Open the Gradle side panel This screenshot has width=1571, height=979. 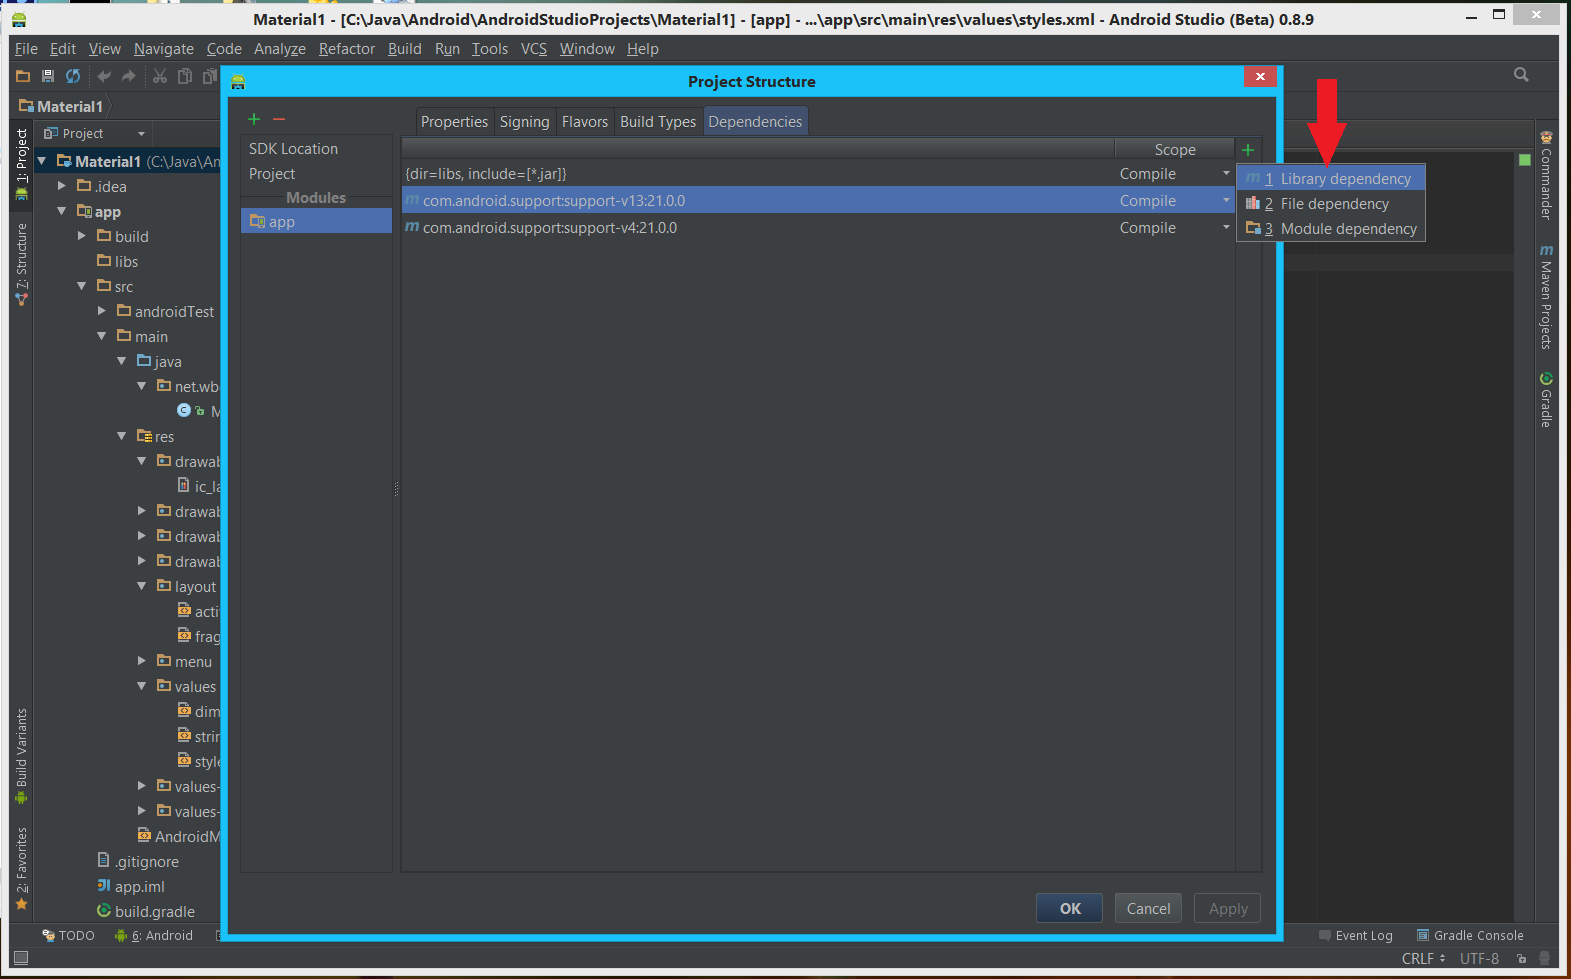[x=1546, y=400]
